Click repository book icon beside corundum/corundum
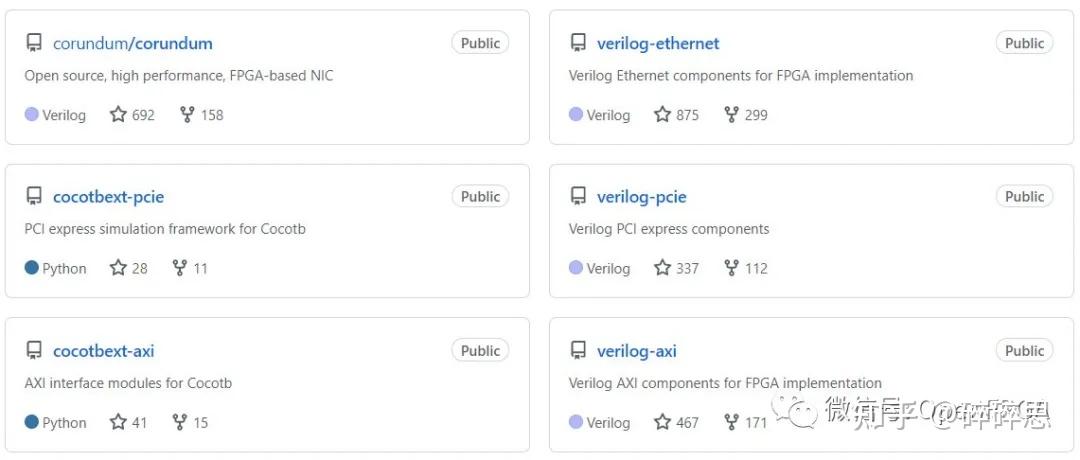This screenshot has height=460, width=1080. tap(34, 43)
